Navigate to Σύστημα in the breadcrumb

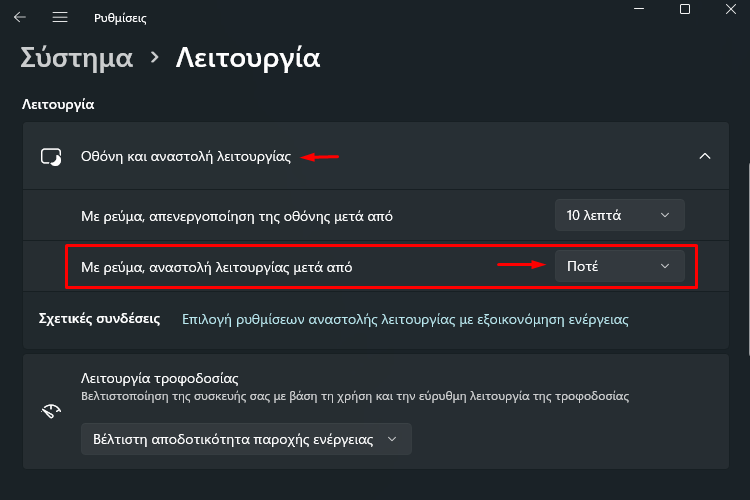pyautogui.click(x=77, y=58)
